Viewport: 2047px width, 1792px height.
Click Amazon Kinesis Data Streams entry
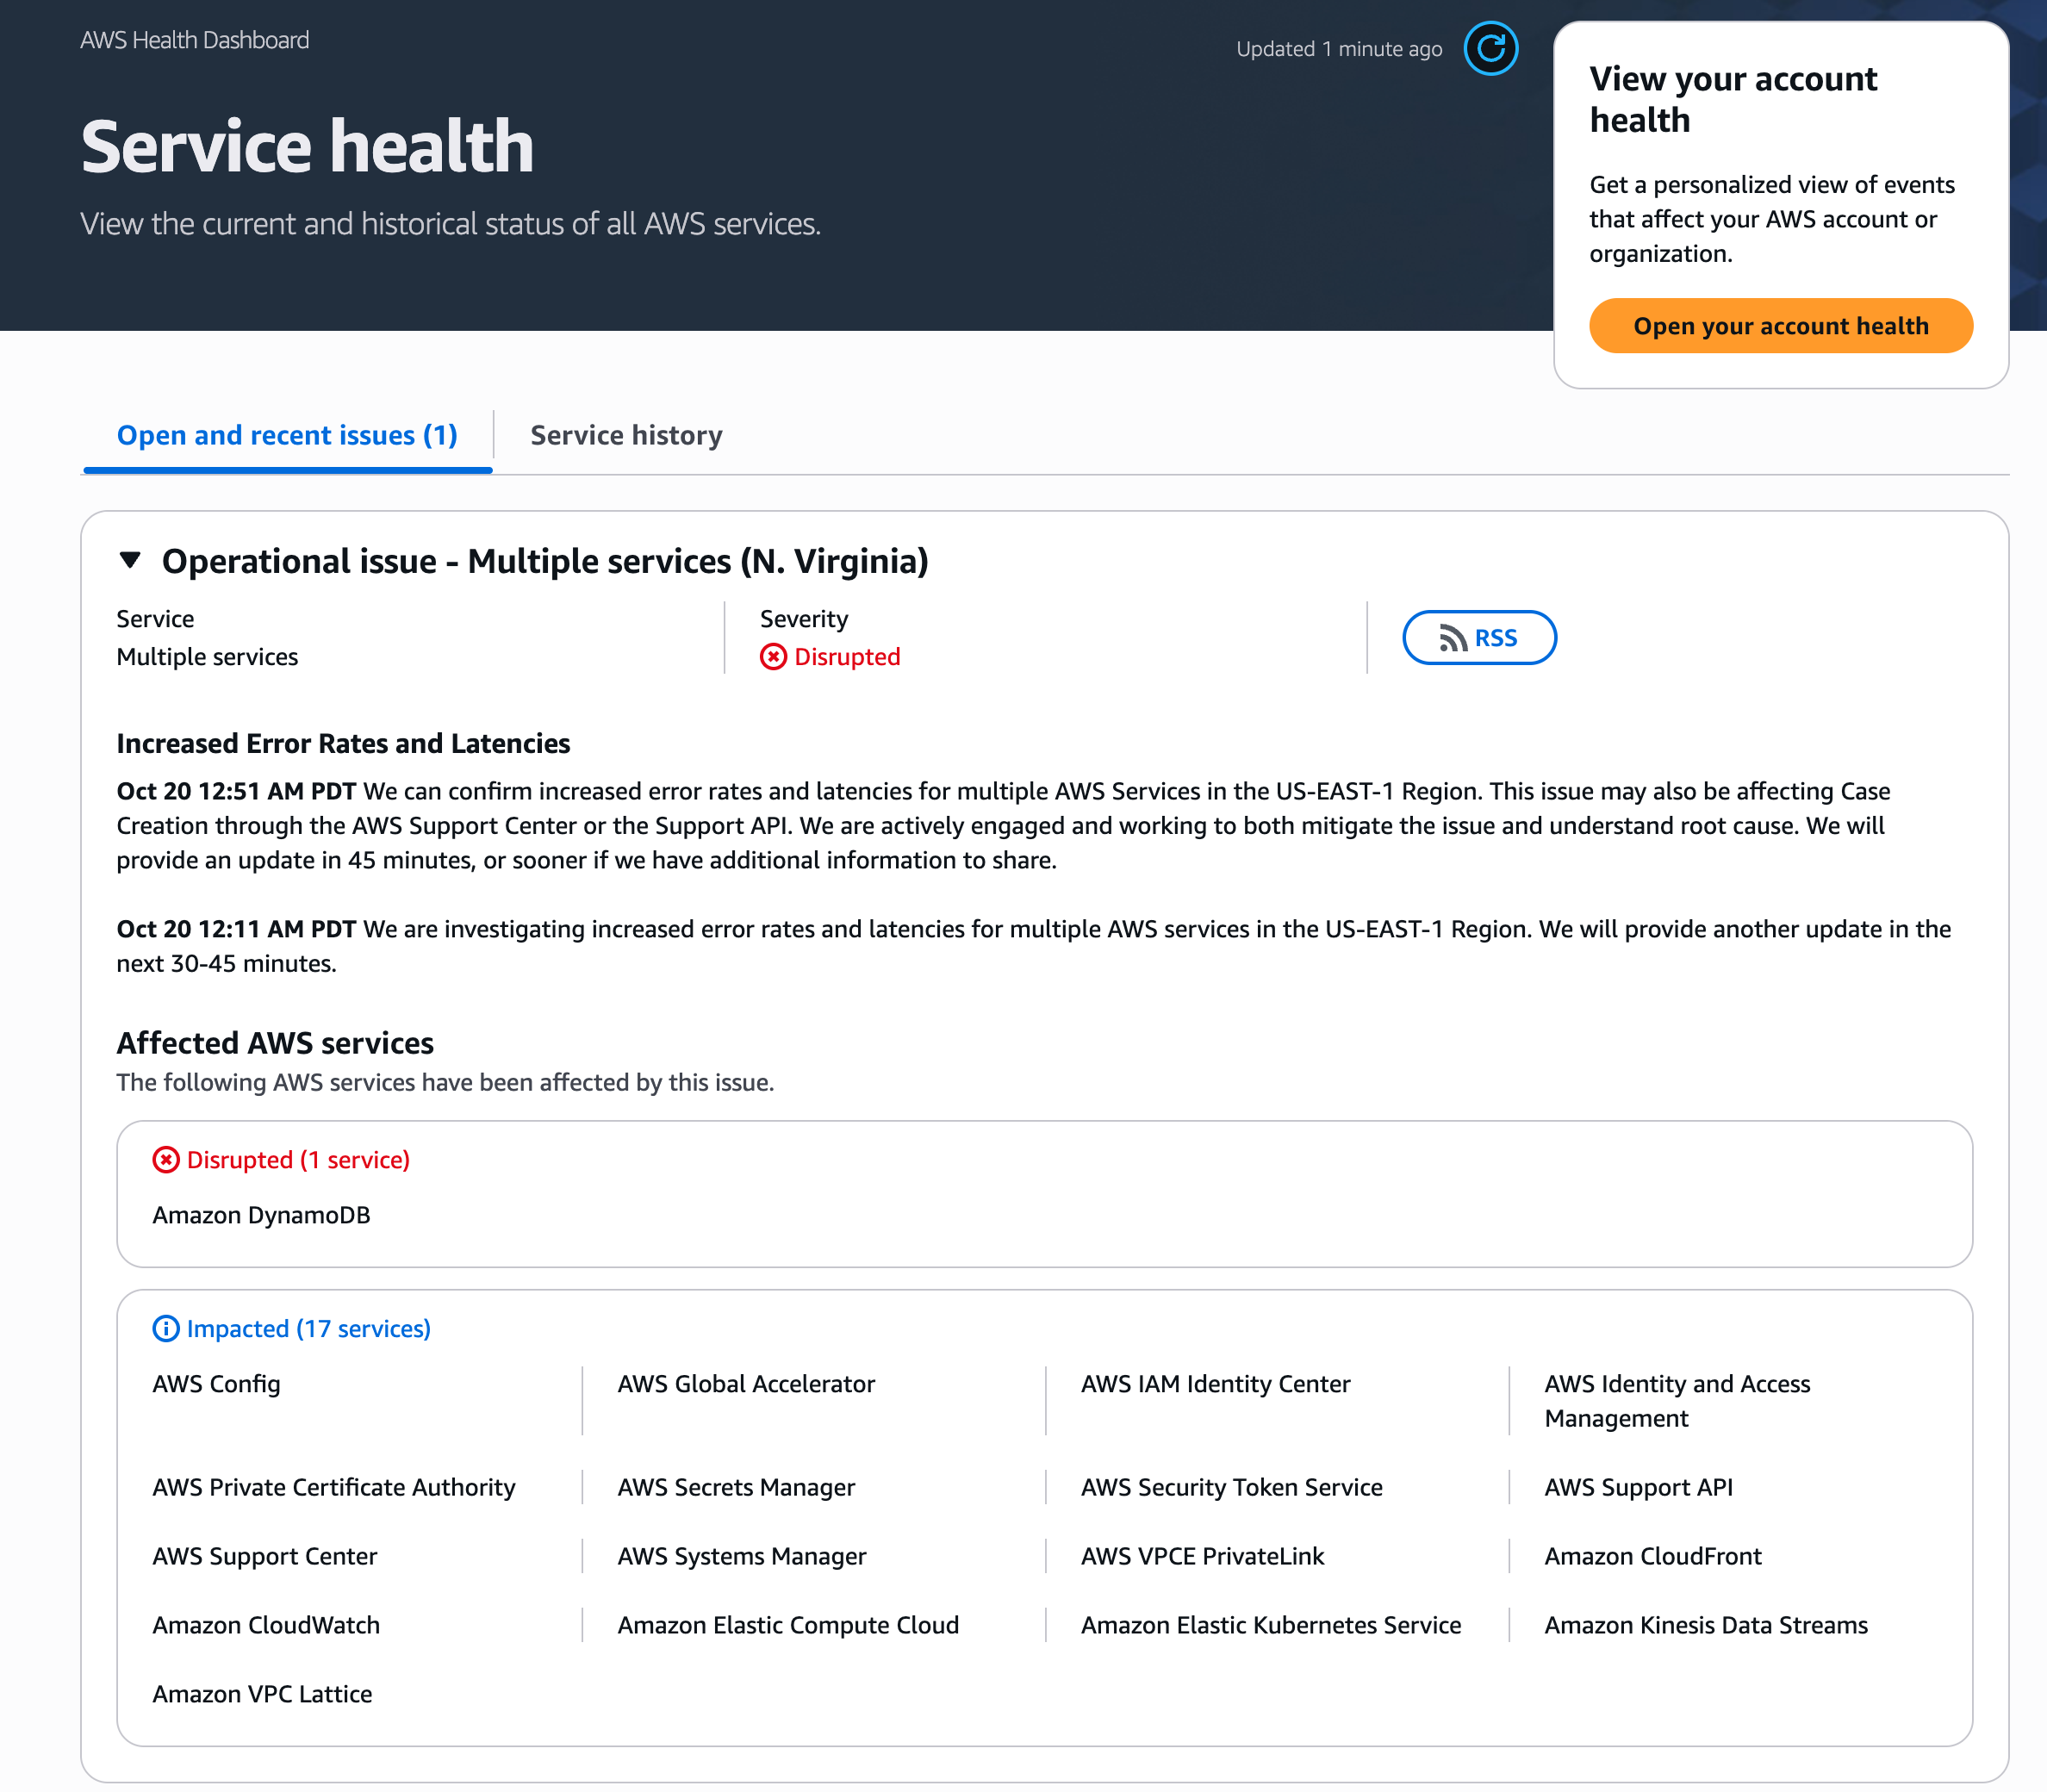pos(1705,1625)
